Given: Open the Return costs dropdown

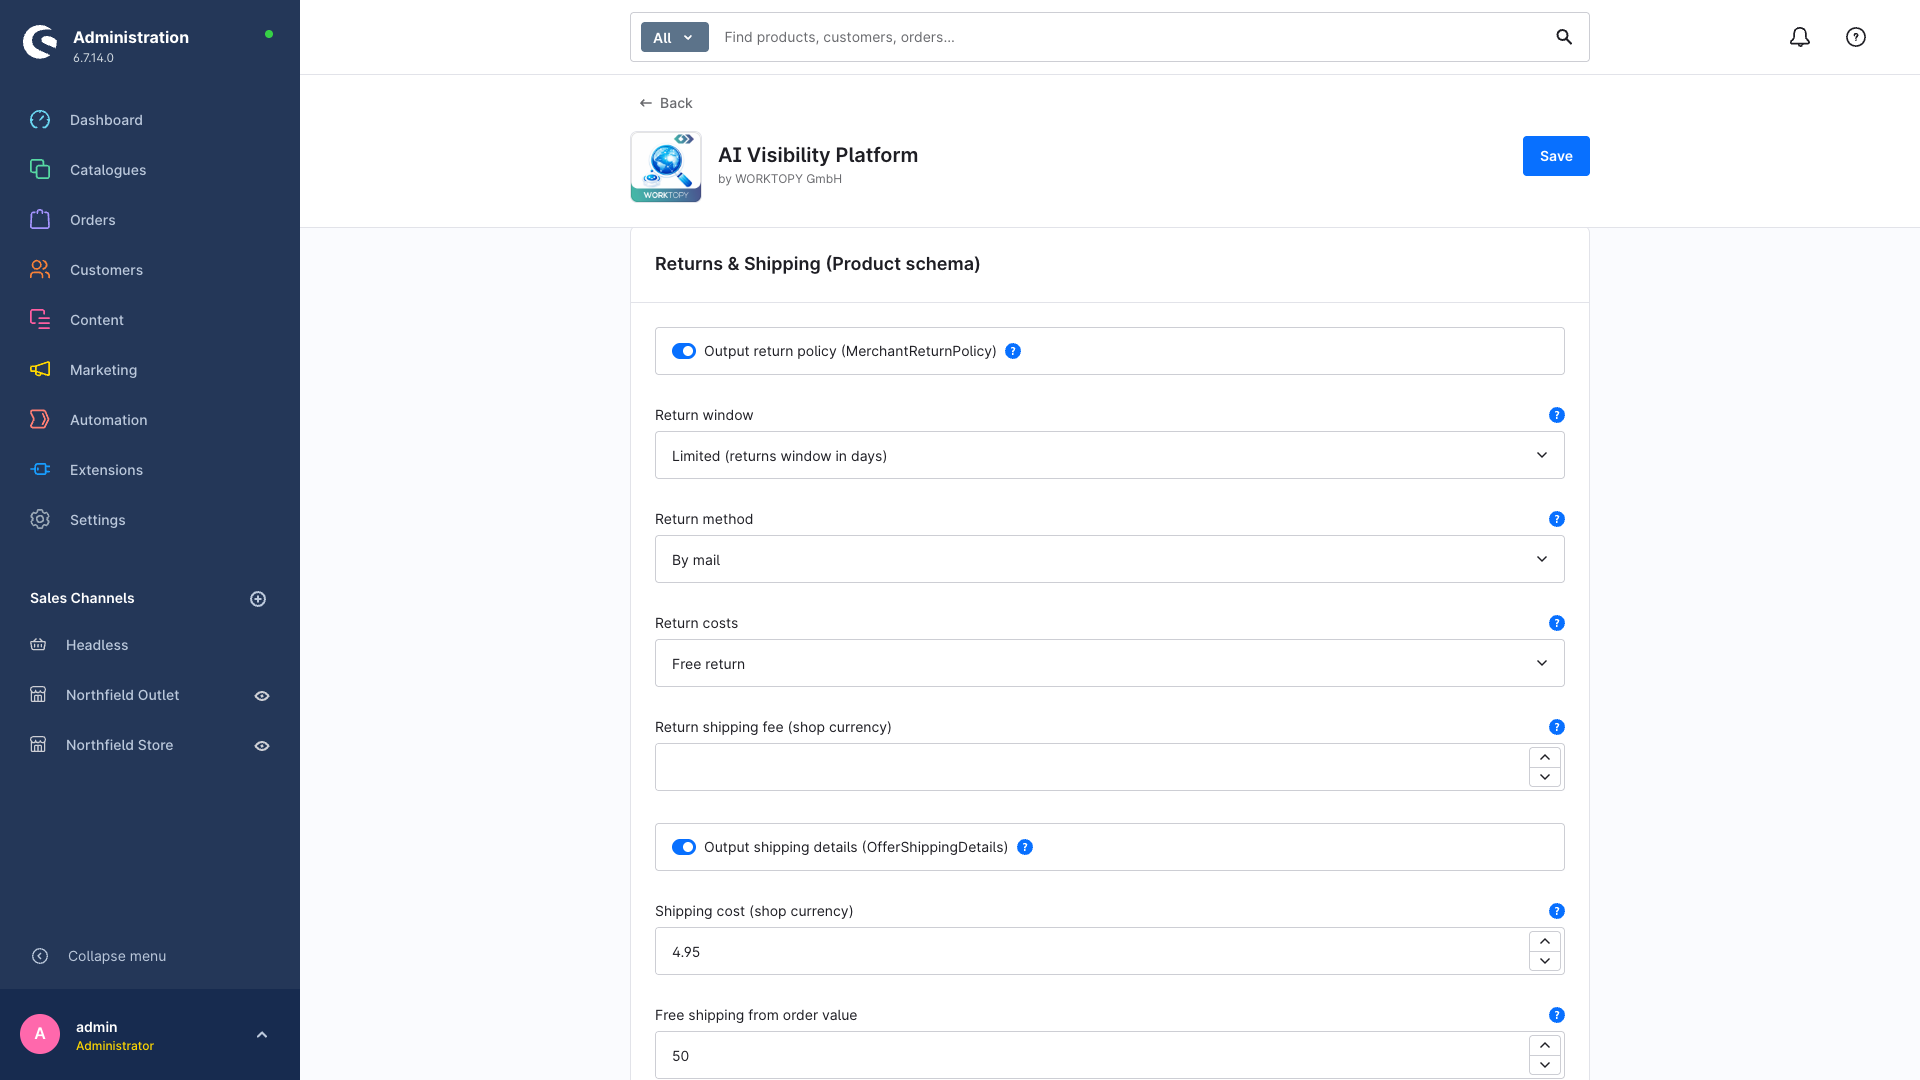Looking at the screenshot, I should coord(1109,663).
